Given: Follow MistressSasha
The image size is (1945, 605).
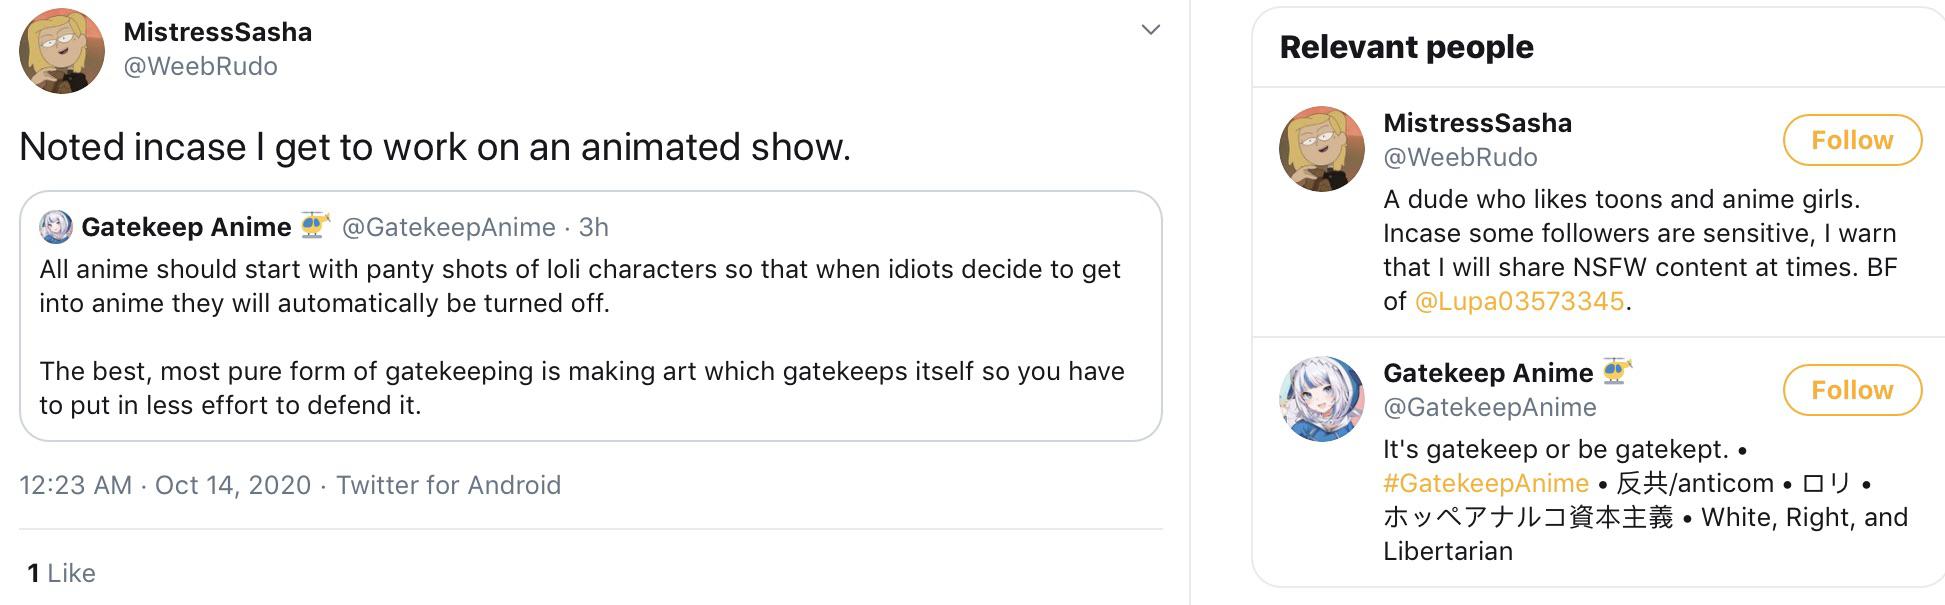Looking at the screenshot, I should [x=1852, y=140].
